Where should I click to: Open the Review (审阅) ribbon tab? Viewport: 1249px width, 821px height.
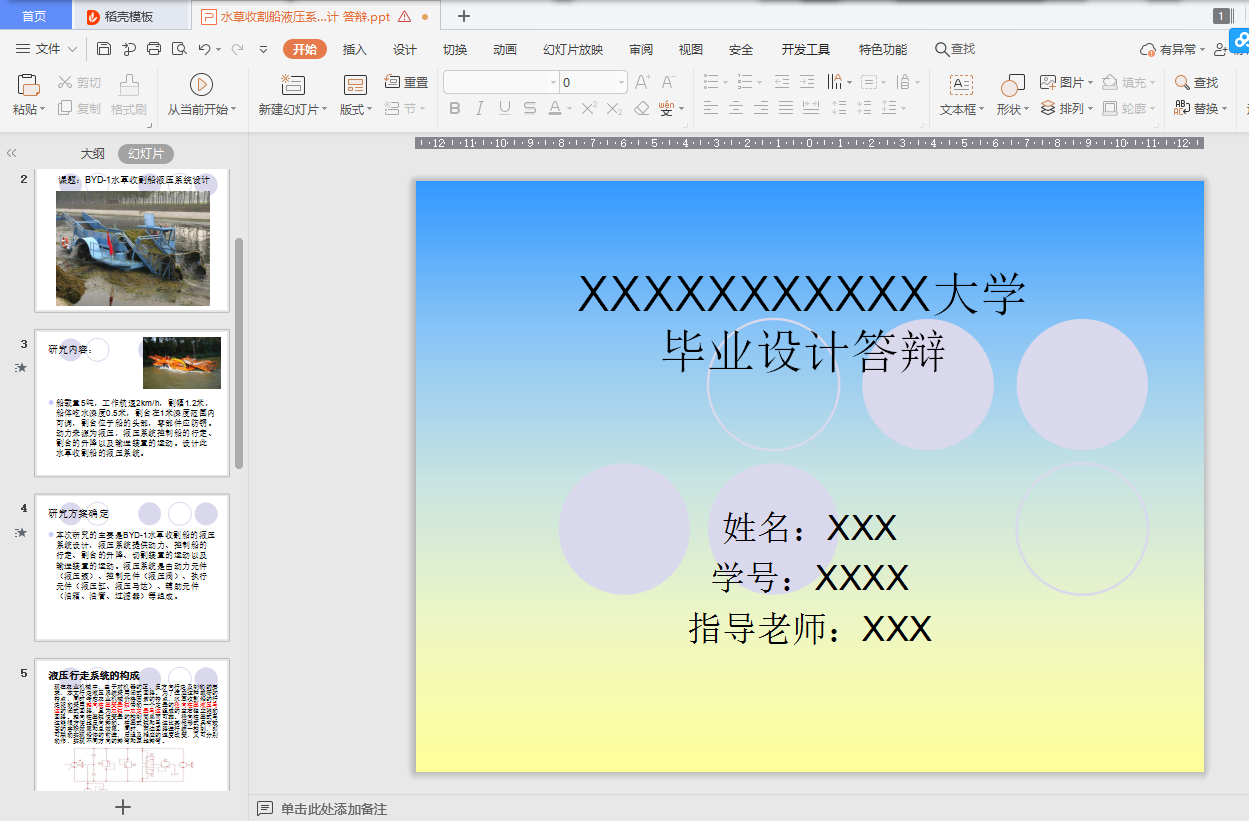tap(641, 49)
